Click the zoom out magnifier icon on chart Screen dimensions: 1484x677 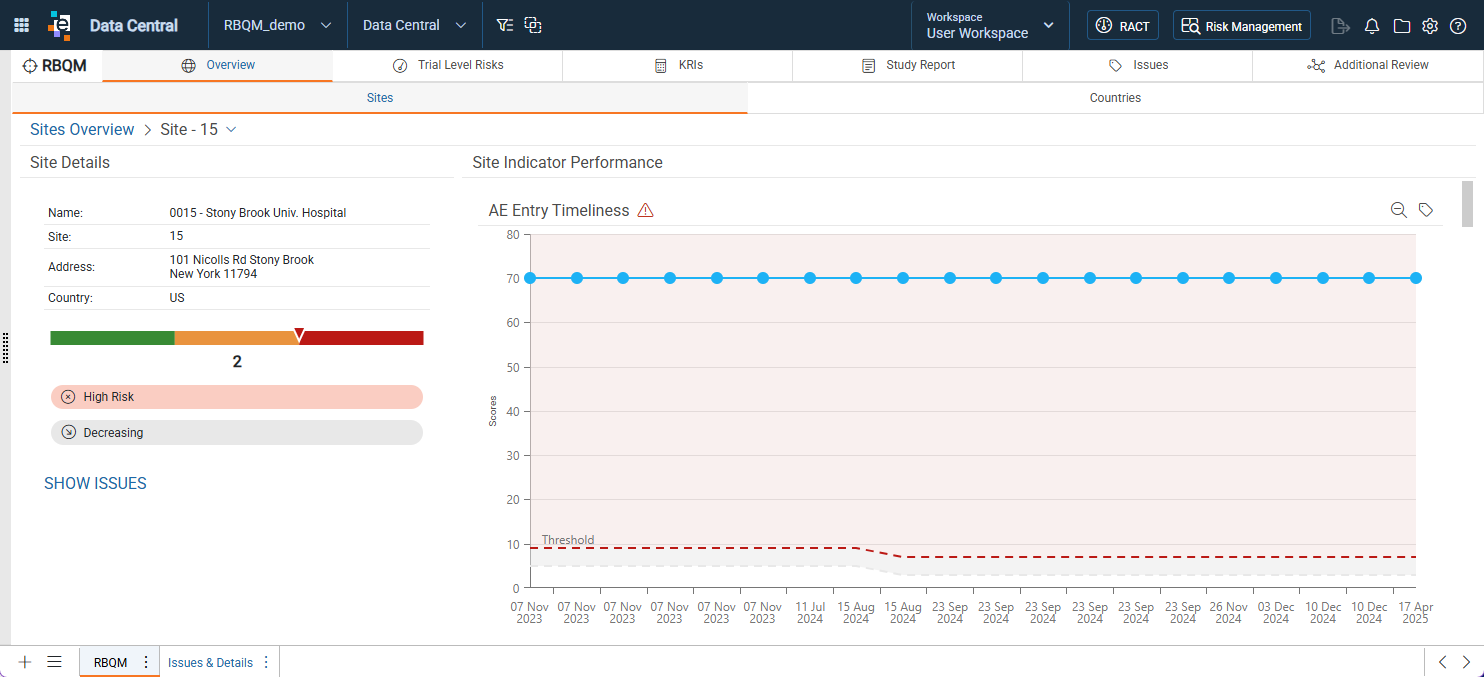point(1398,210)
